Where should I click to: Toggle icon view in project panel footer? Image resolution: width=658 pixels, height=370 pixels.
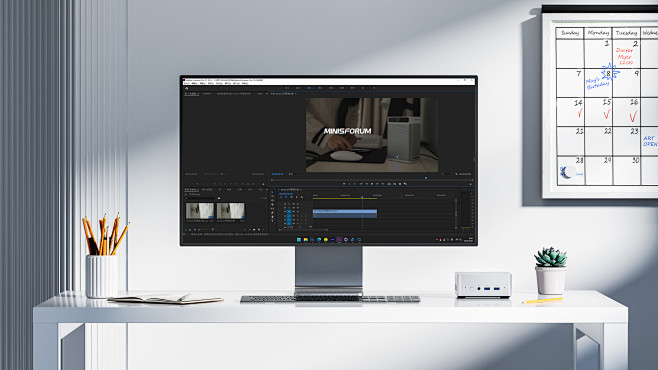(195, 229)
